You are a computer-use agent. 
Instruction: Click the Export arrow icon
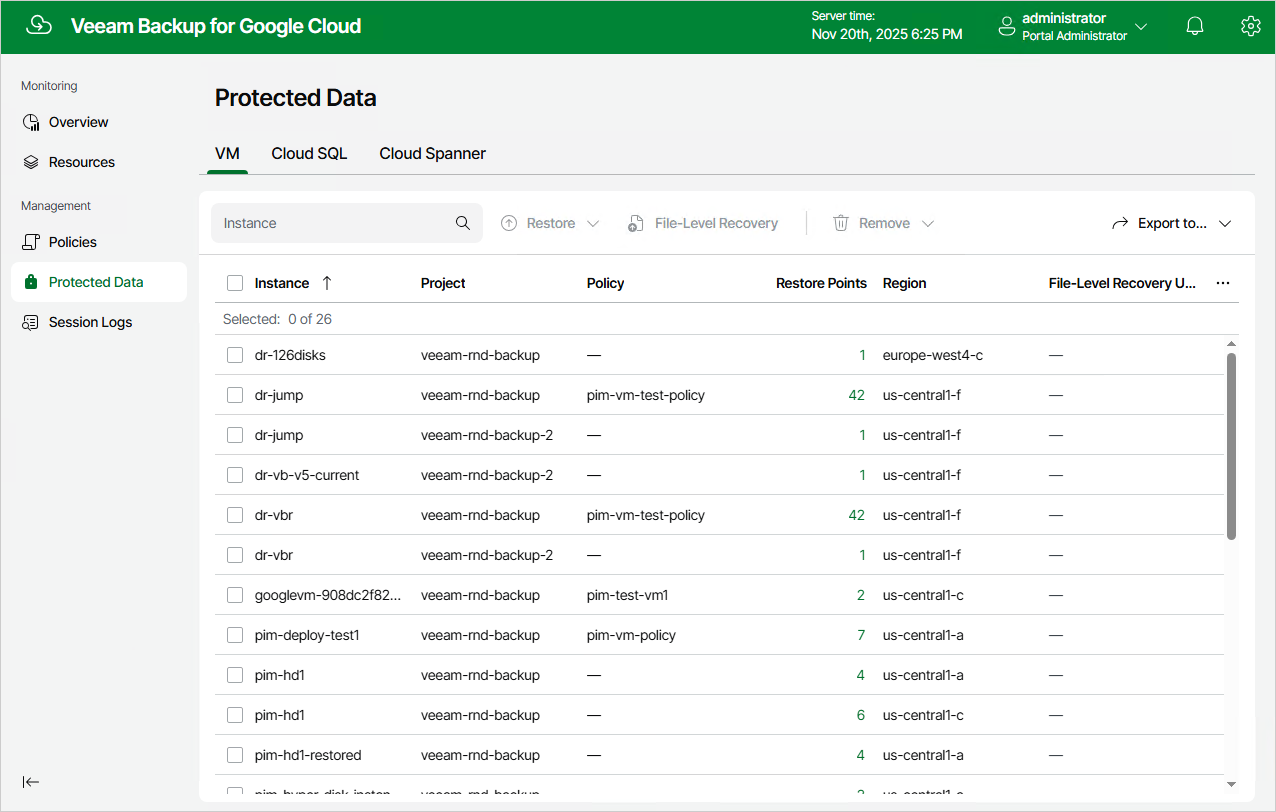coord(1120,223)
